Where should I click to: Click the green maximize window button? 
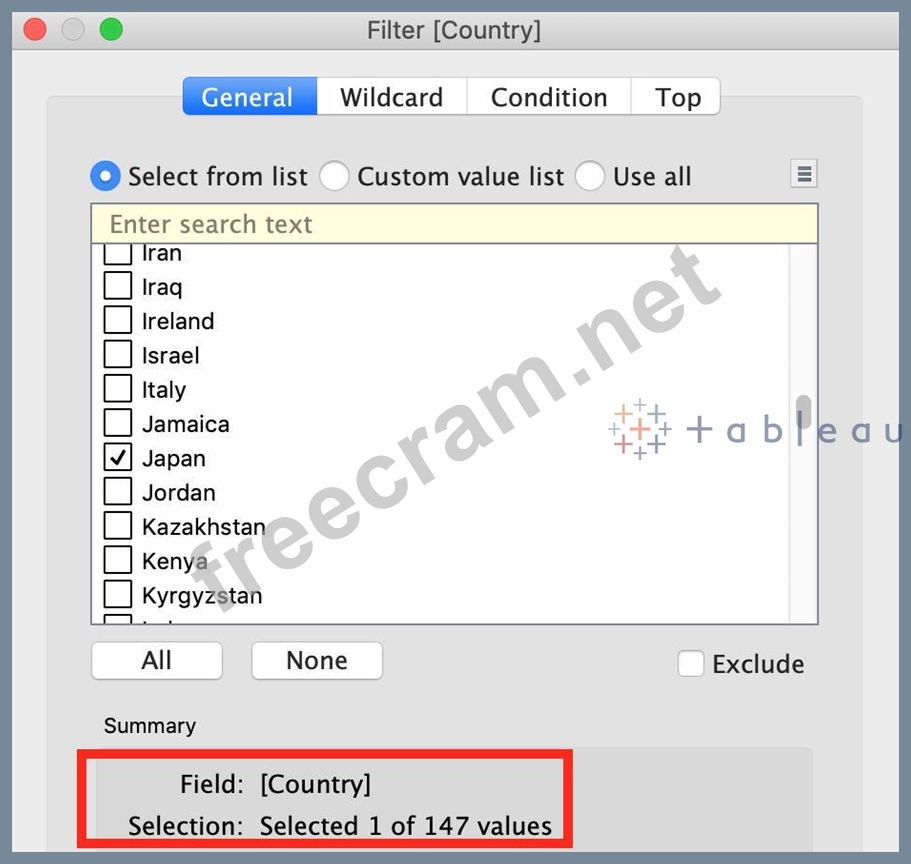click(111, 30)
